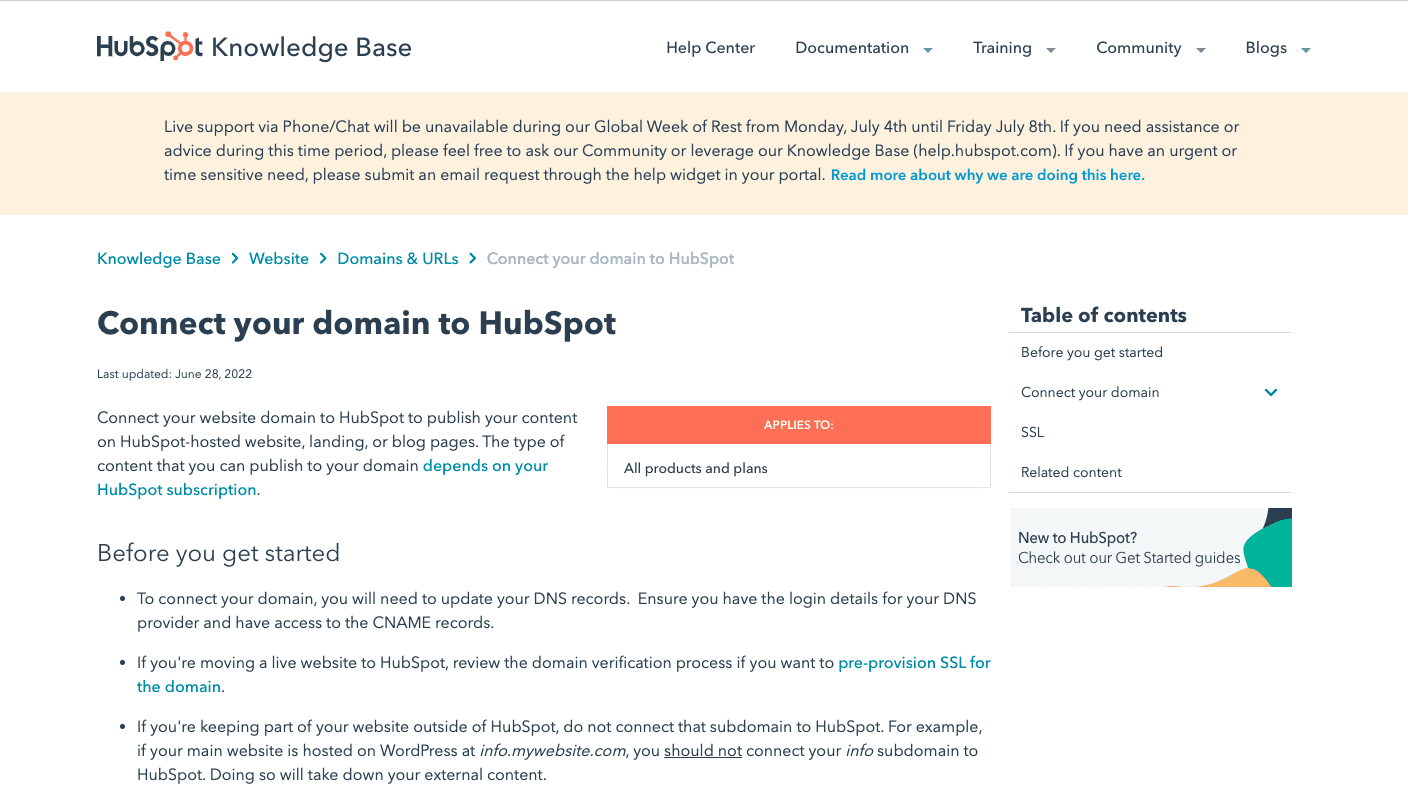Click the HubSpot Knowledge Base logo
1408x800 pixels.
[x=254, y=47]
